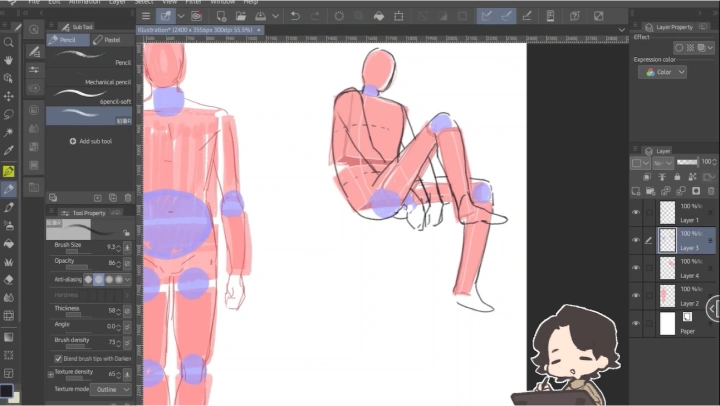Screen dimensions: 720x406
Task: Select the Zoom magnifier tool
Action: (8, 42)
